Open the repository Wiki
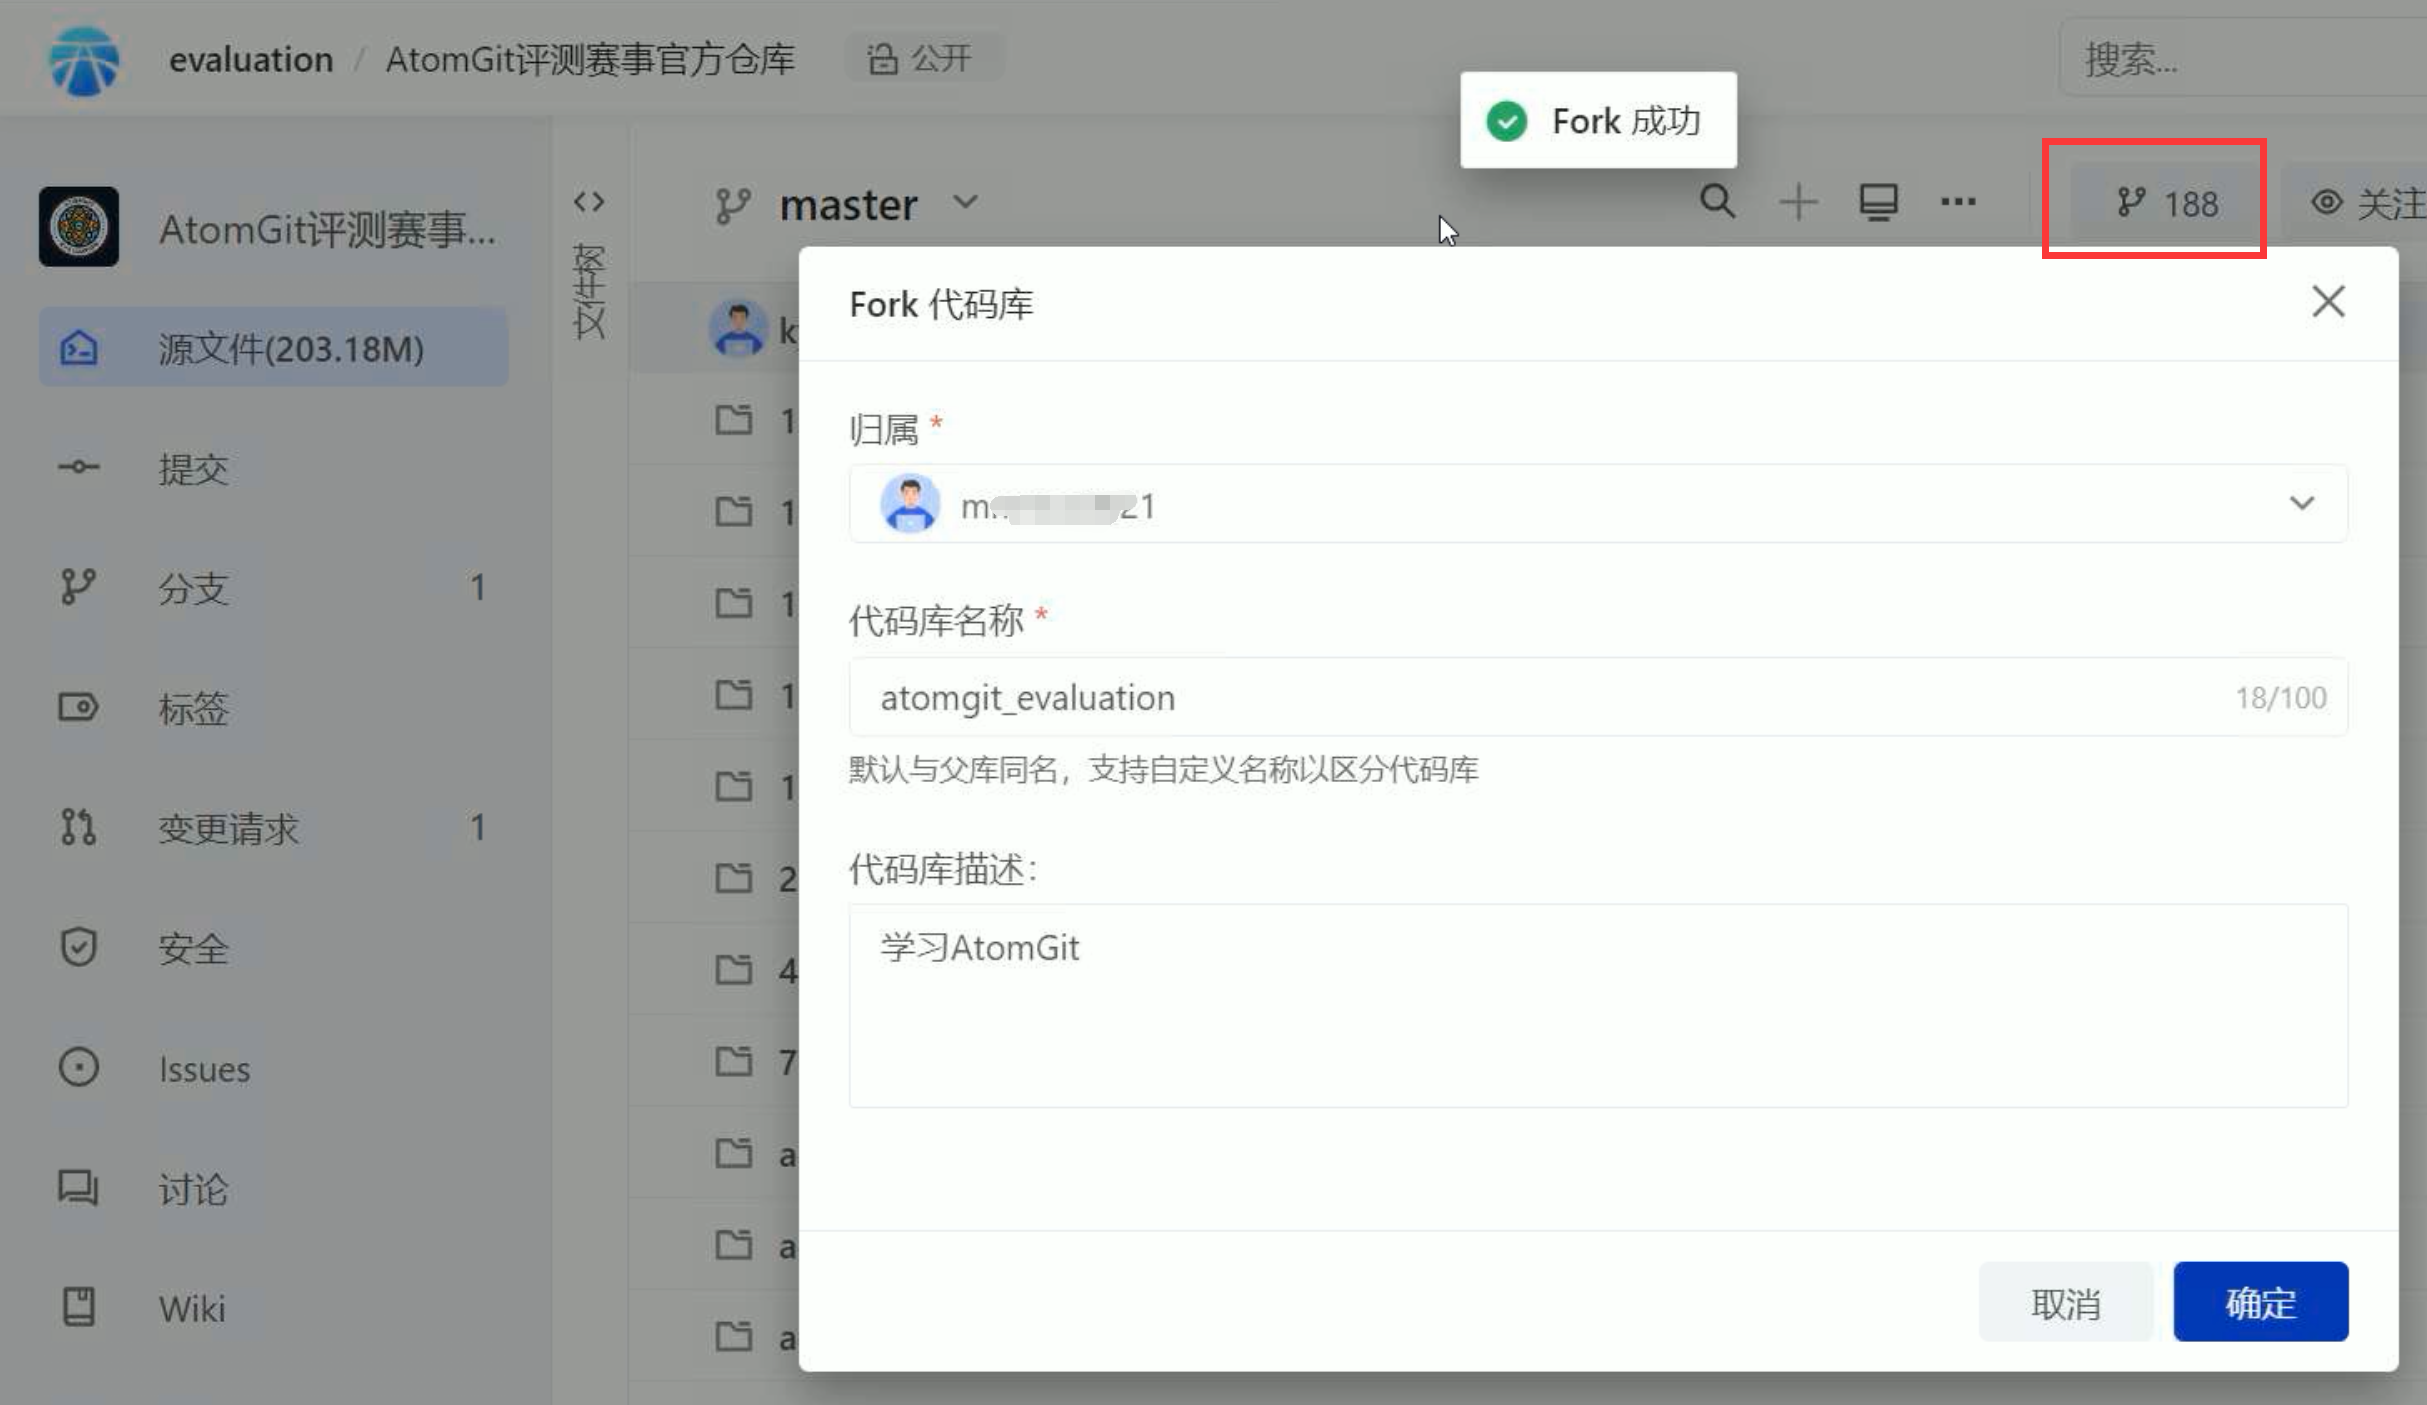Screen dimensions: 2427x1405 [191, 1306]
